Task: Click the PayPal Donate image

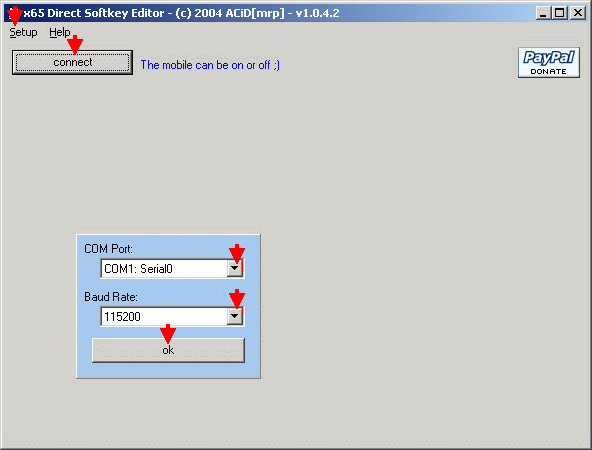Action: 549,63
